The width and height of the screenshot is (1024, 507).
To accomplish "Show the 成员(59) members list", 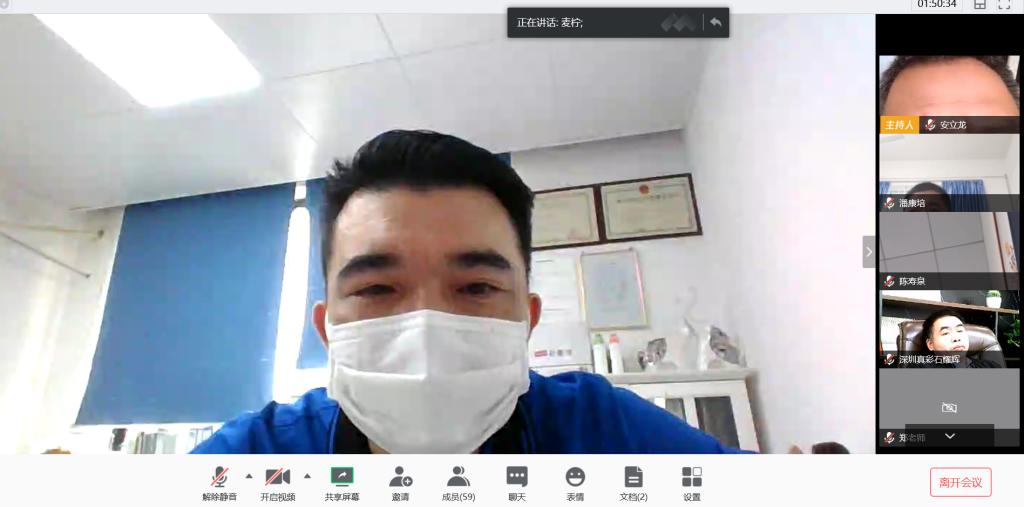I will [x=458, y=478].
